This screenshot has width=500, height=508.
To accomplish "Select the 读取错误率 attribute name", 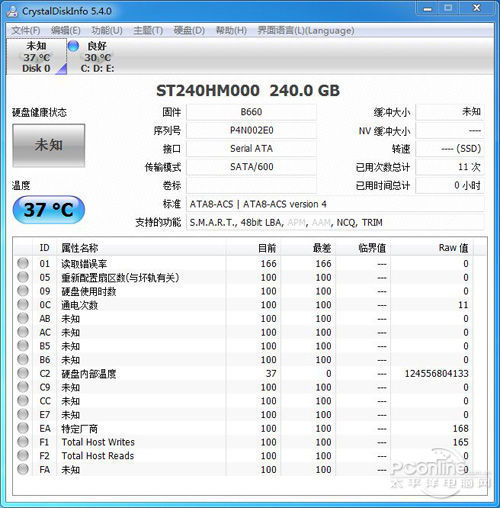I will coord(84,264).
